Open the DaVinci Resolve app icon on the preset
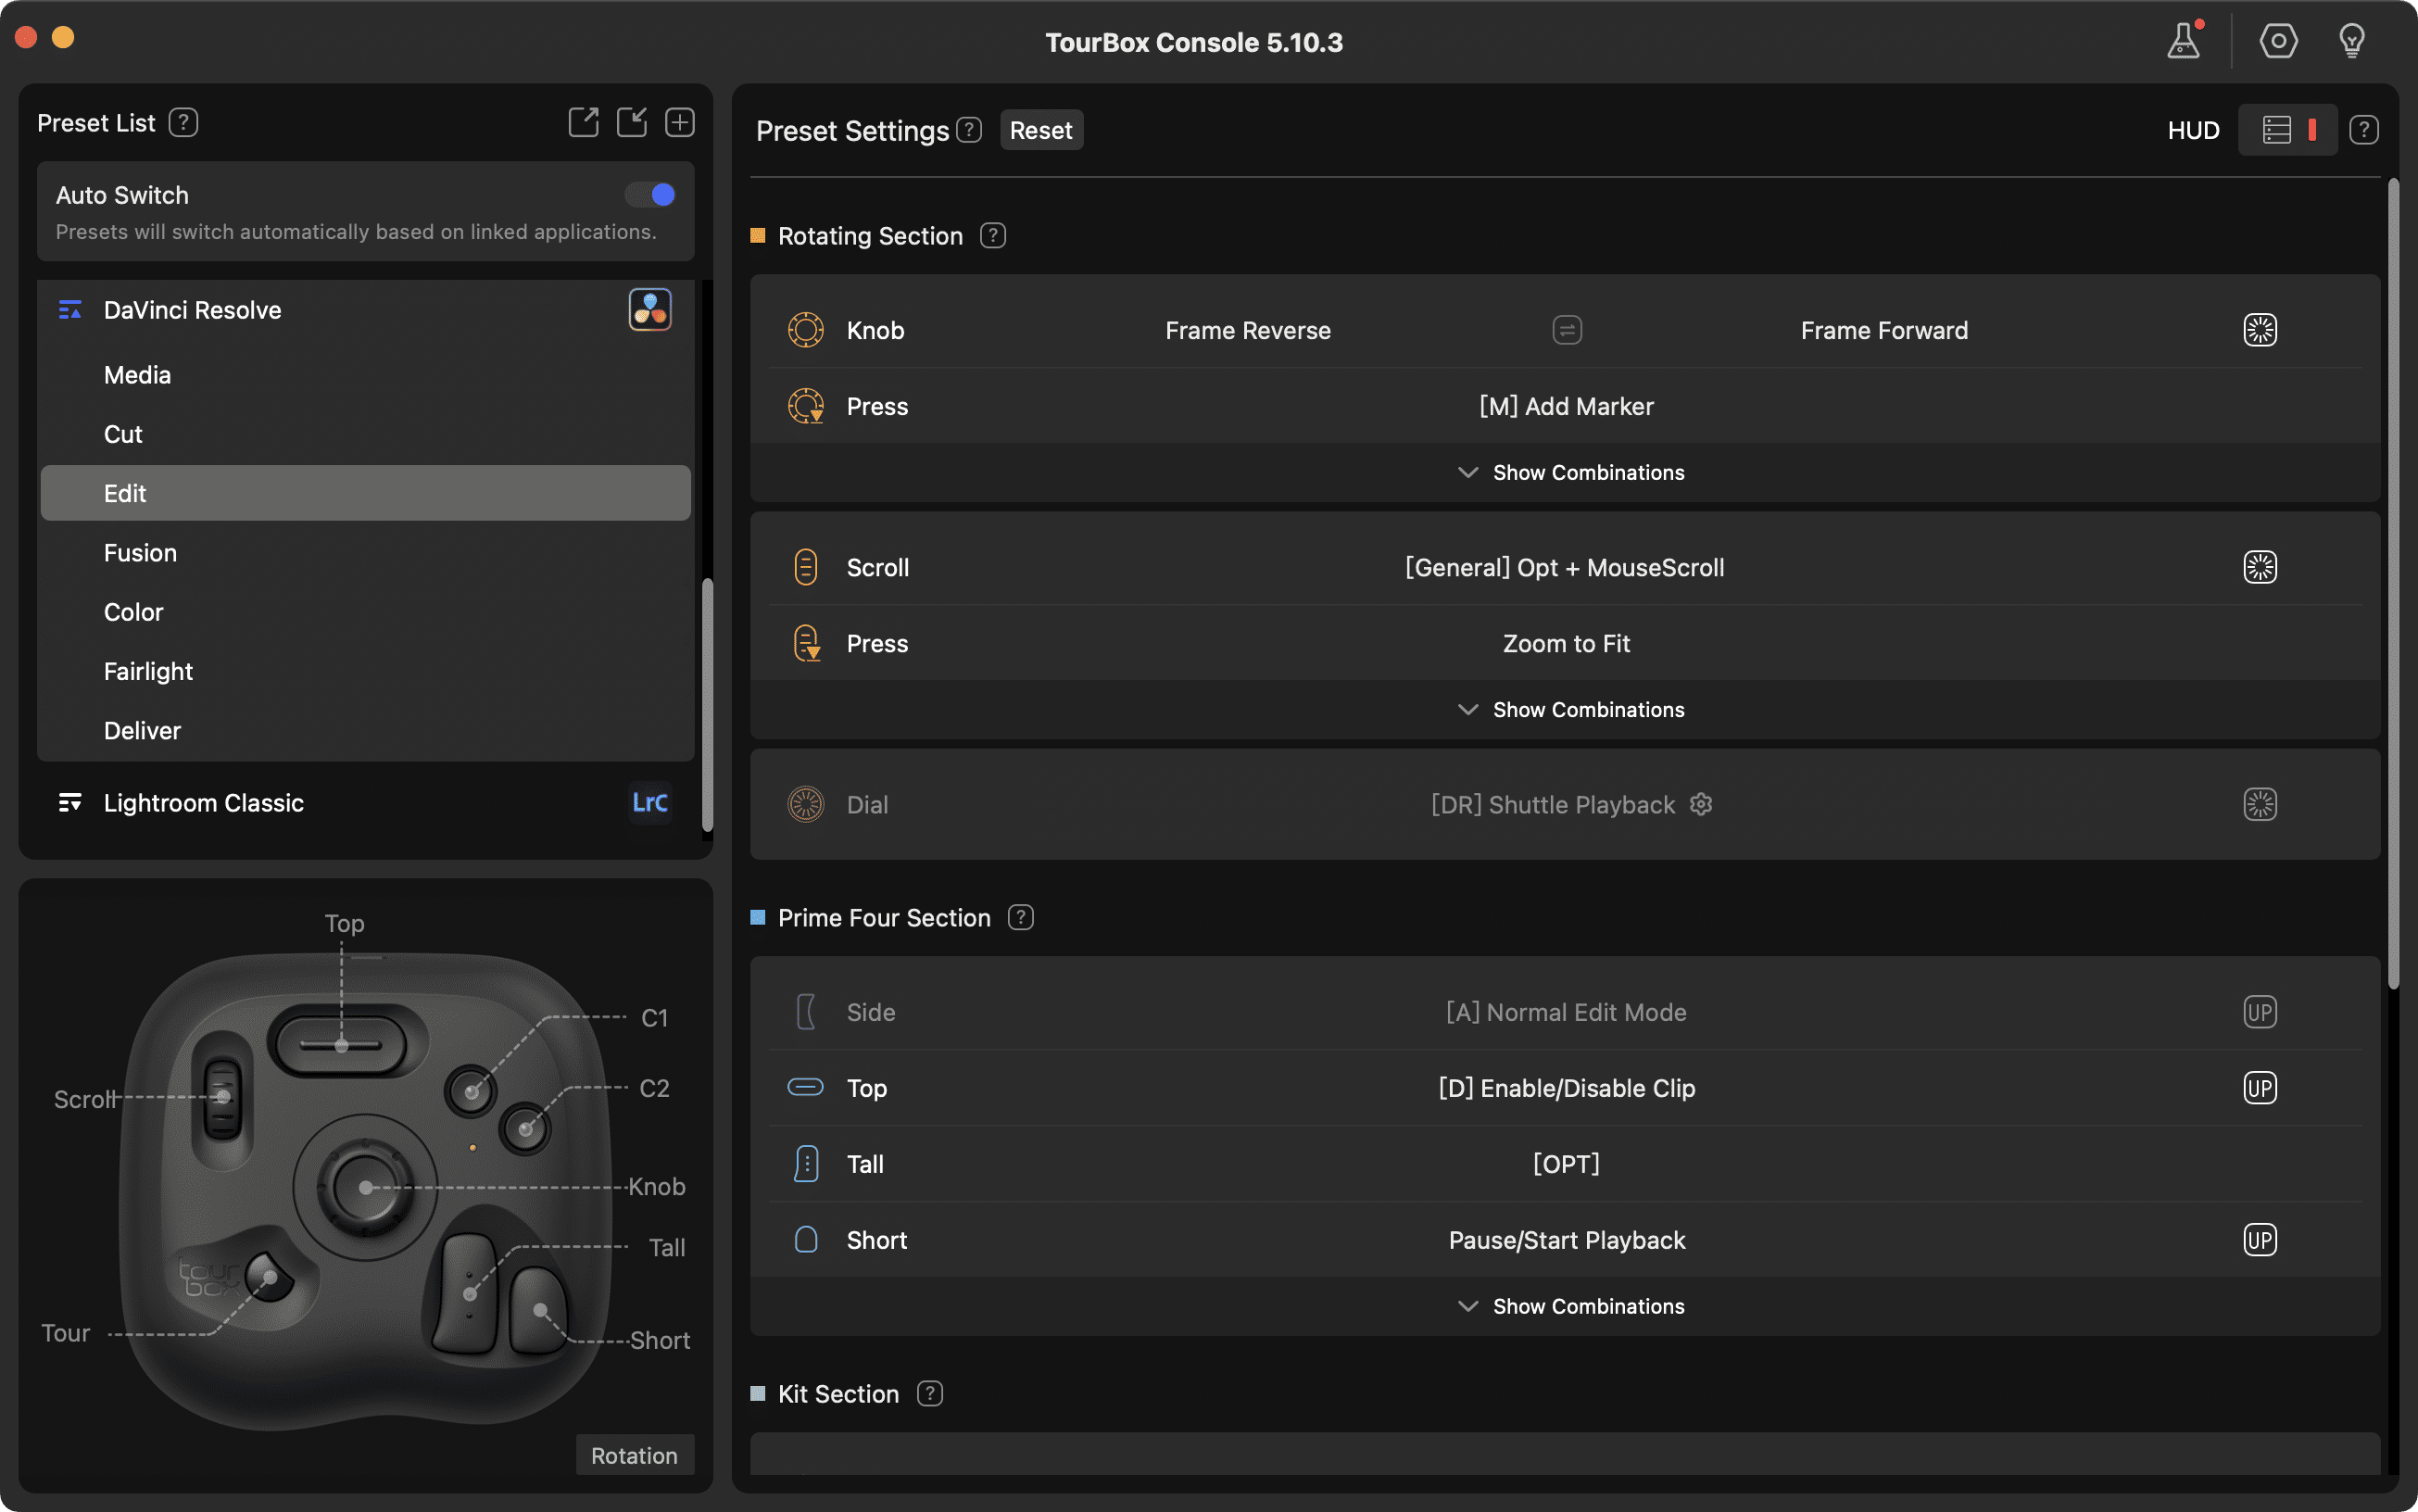 [649, 309]
